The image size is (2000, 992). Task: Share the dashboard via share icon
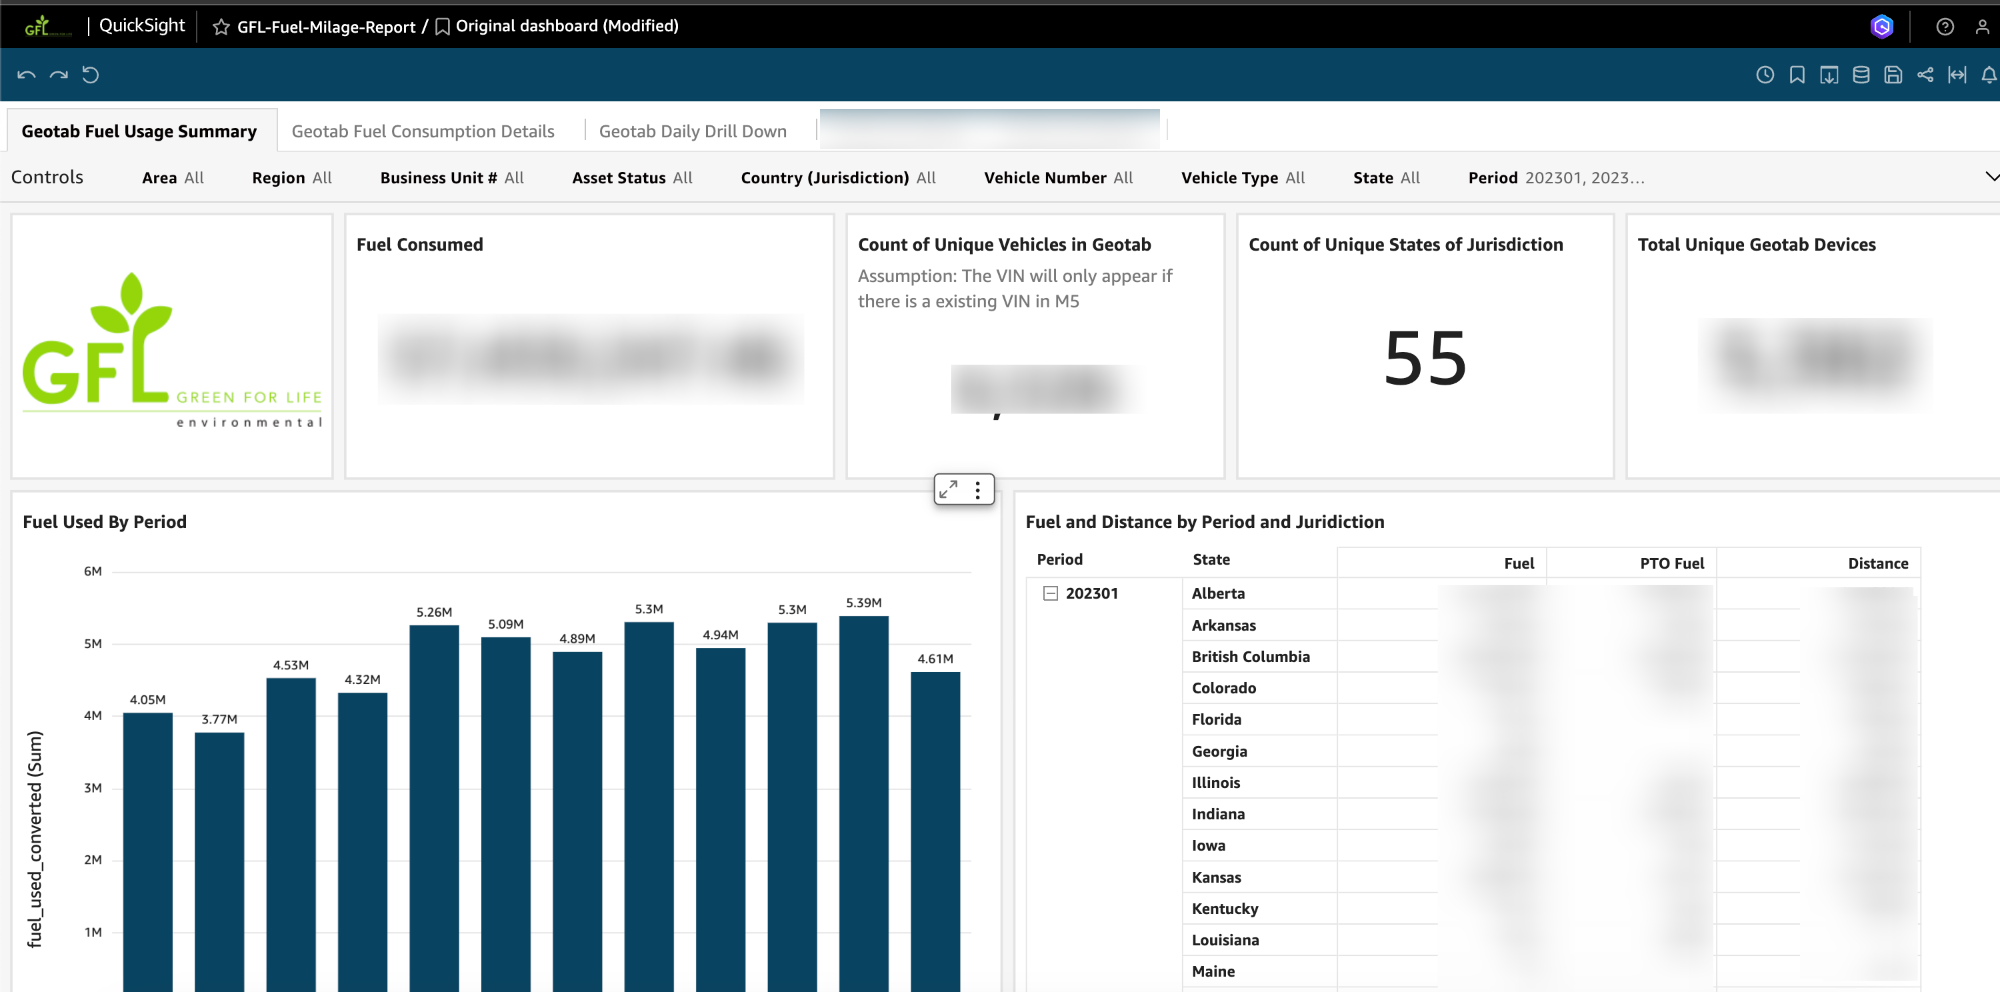click(1925, 75)
